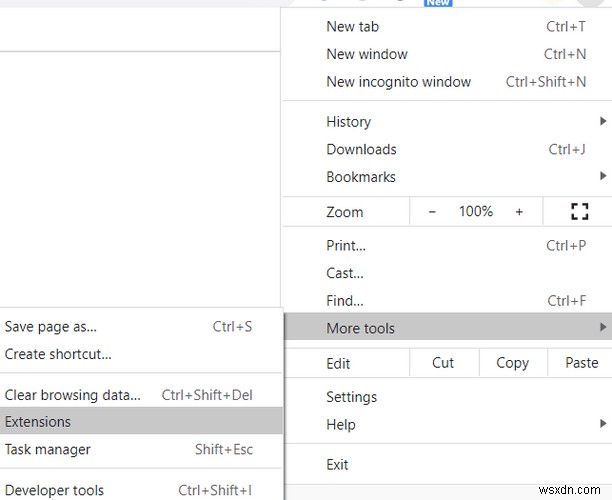
Task: Open the Downloads page
Action: tap(361, 149)
